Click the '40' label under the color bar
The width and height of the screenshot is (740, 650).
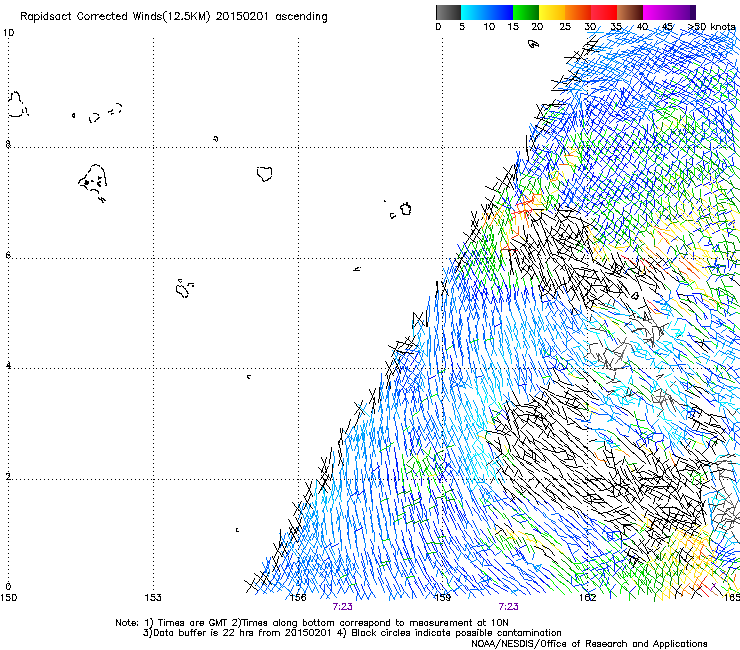coord(642,27)
